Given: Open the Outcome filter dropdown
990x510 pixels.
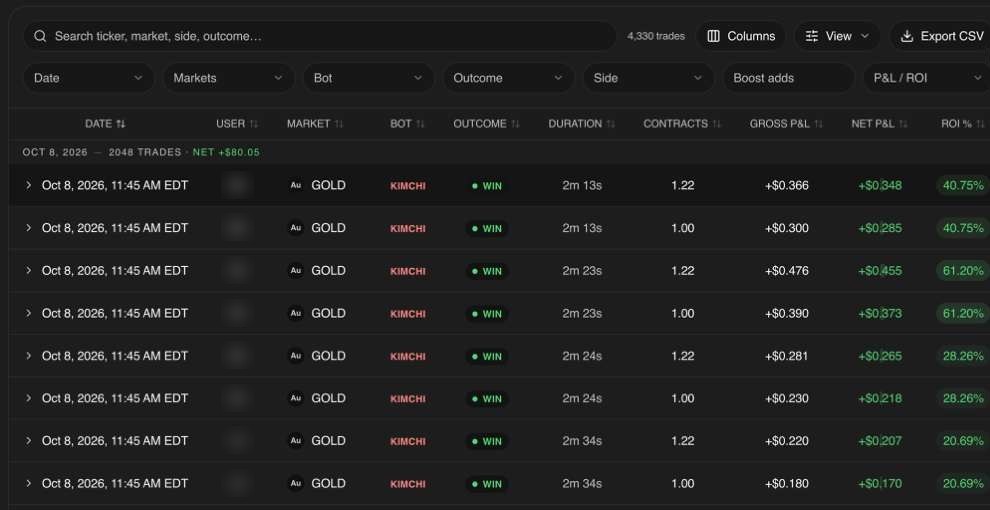Looking at the screenshot, I should pos(508,78).
